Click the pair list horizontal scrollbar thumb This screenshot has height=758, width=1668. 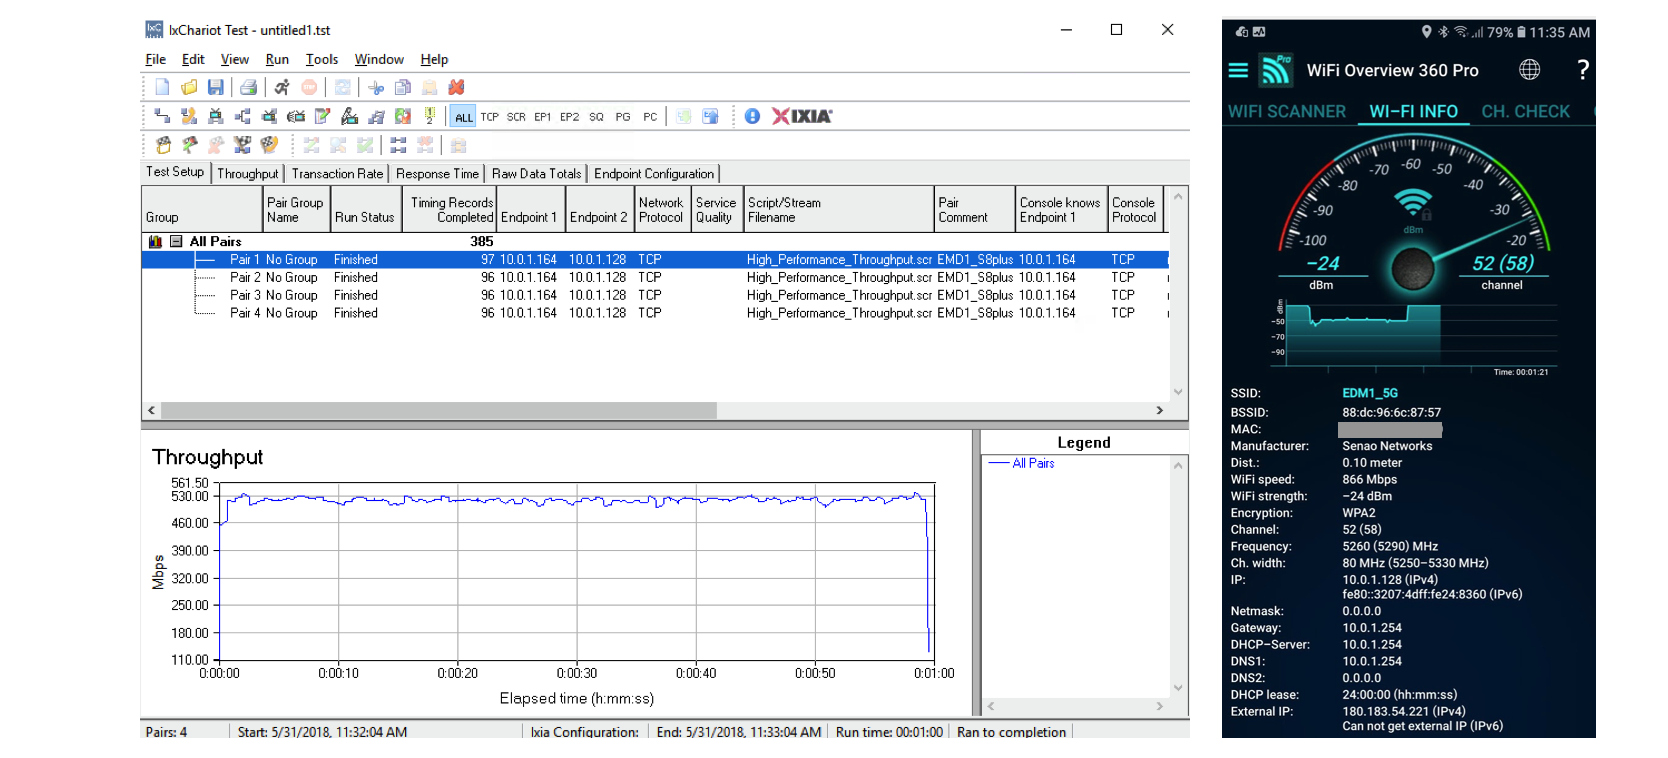pos(438,410)
